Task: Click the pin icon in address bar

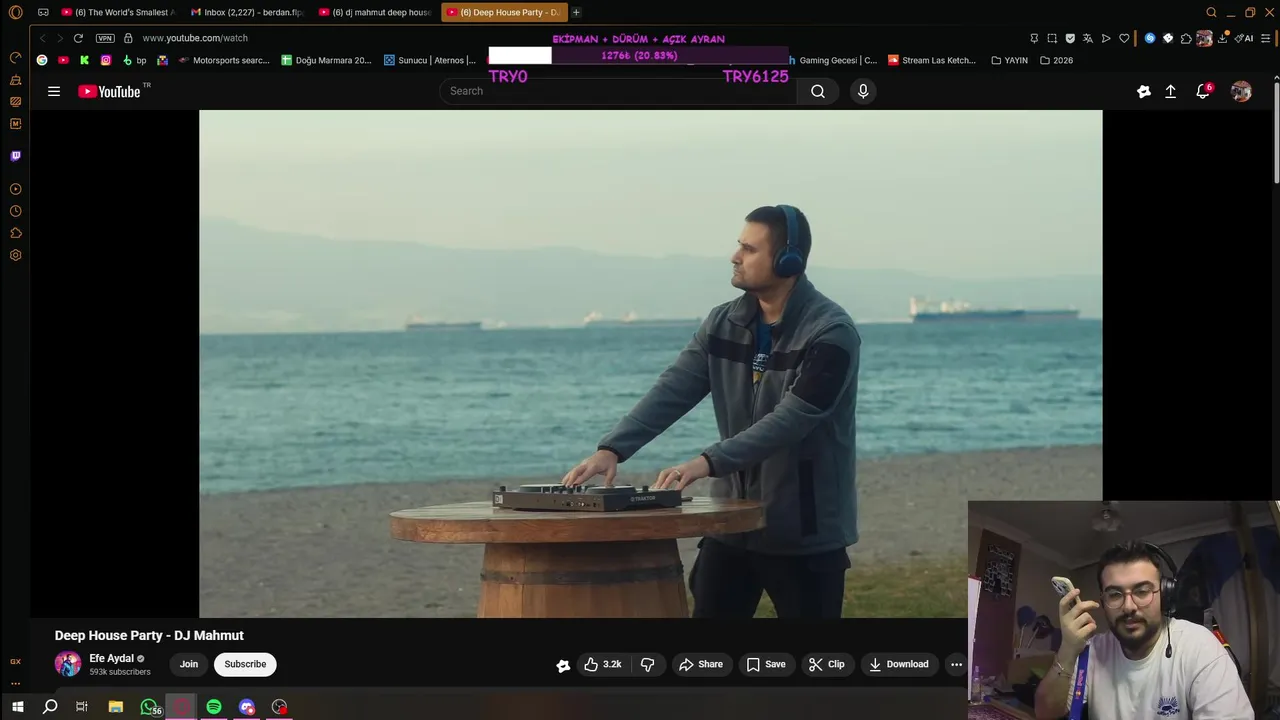Action: point(1034,38)
